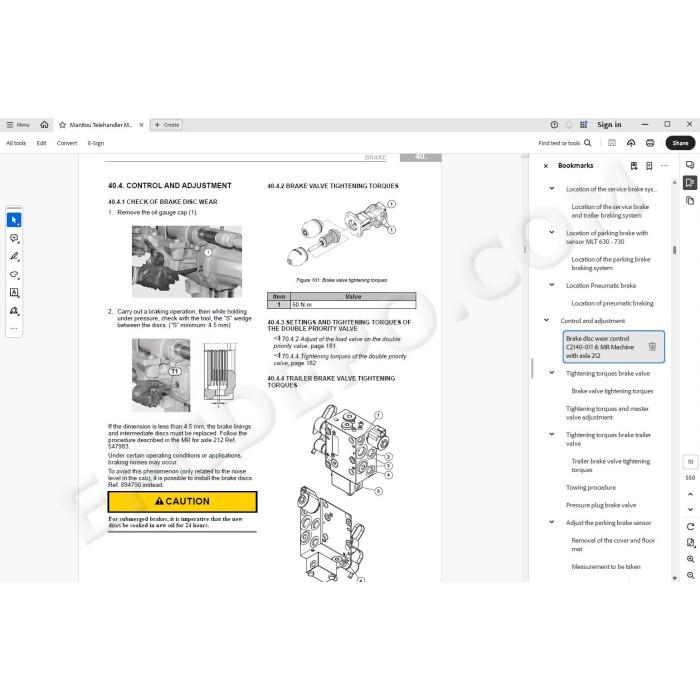Follow link 70.4.2 Adjust of the load valve
This screenshot has width=700, height=700.
[x=337, y=342]
